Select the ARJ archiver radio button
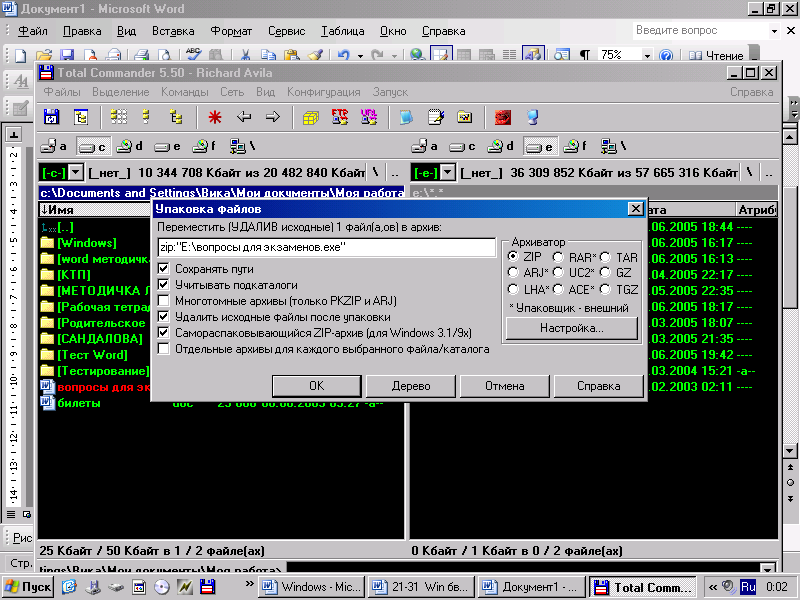 point(513,272)
